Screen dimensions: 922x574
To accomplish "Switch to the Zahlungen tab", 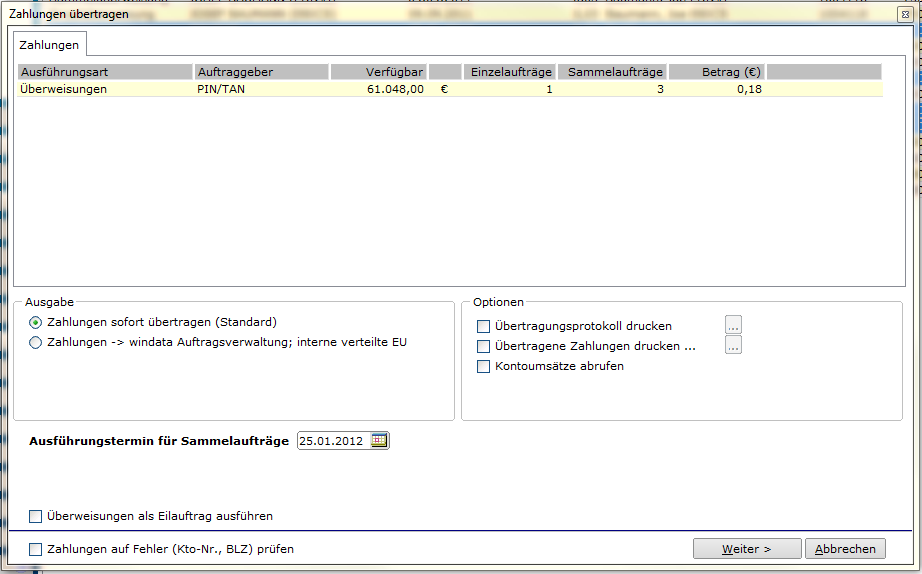I will coord(49,45).
